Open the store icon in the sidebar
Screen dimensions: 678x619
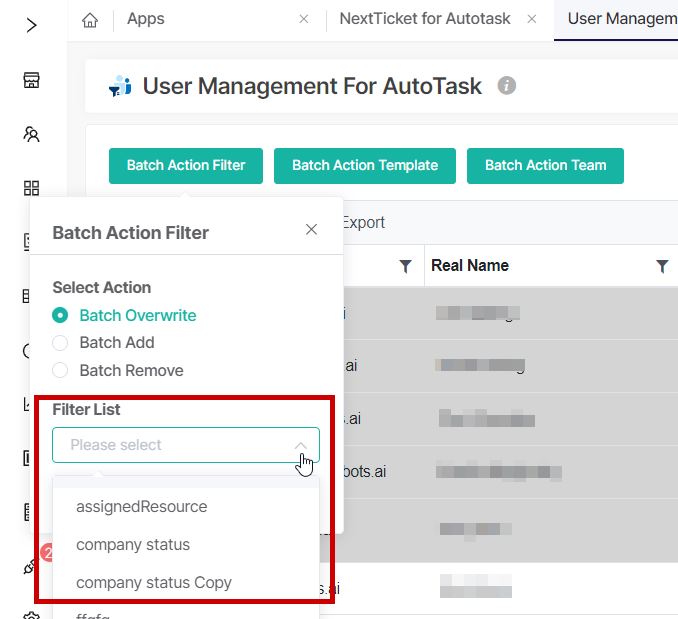point(32,80)
